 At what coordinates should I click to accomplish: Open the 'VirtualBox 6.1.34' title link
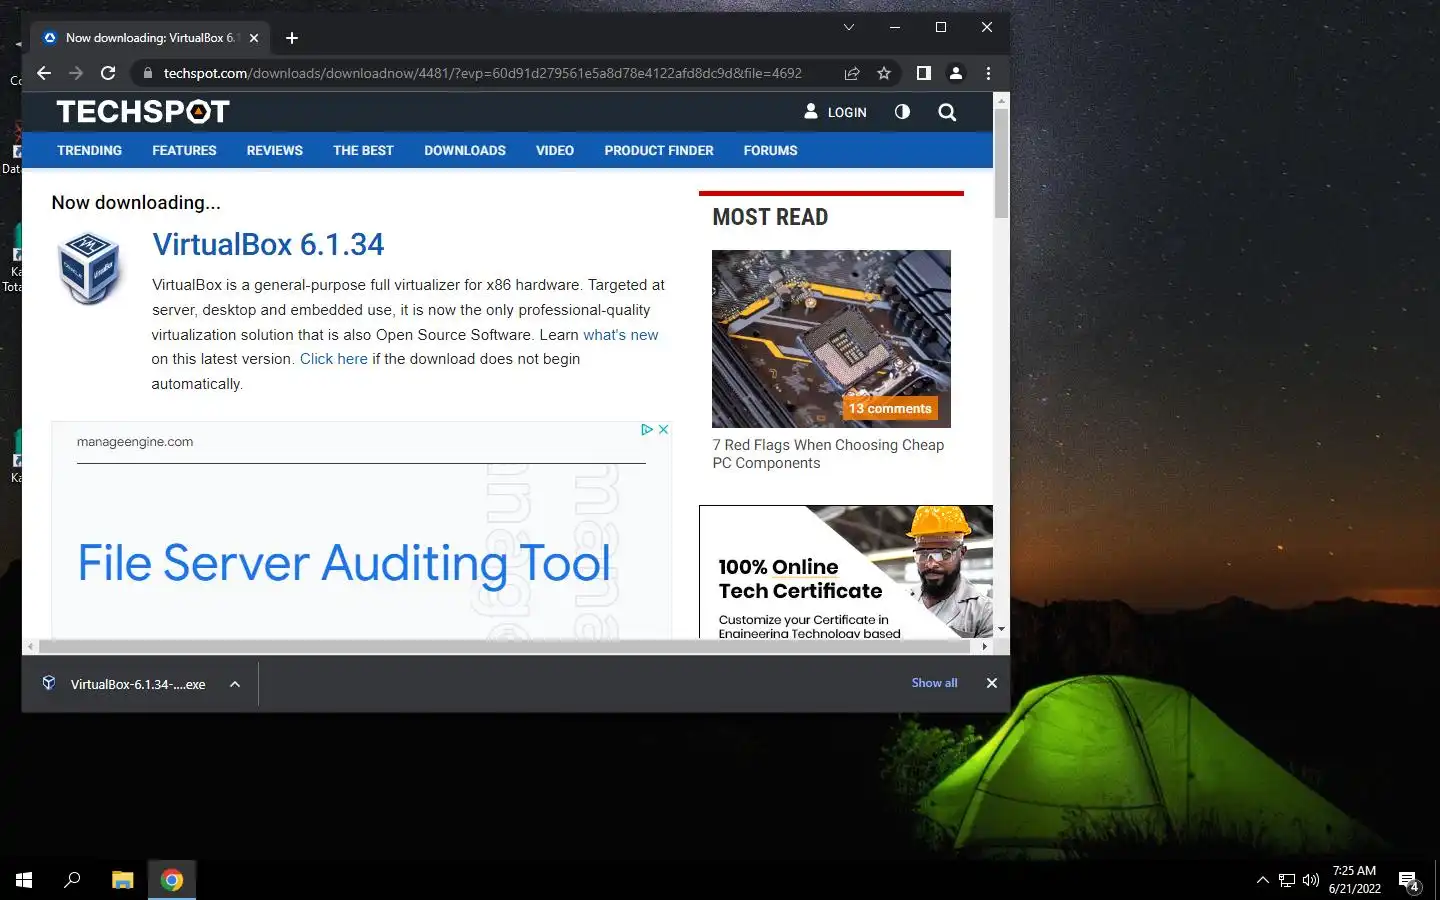[268, 244]
